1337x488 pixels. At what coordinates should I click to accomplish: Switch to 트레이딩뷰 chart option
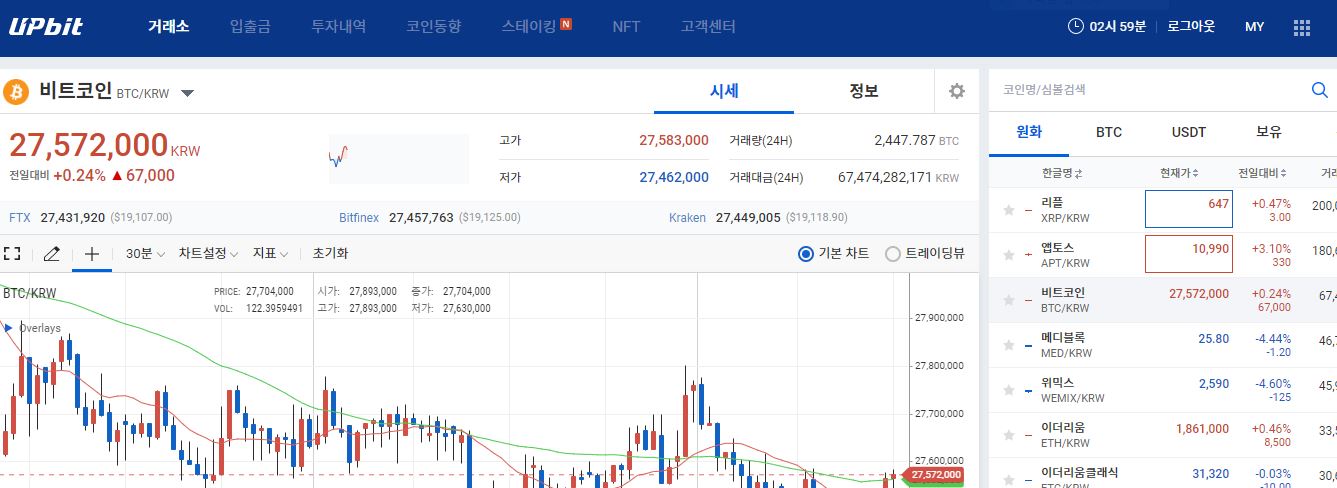click(x=893, y=254)
